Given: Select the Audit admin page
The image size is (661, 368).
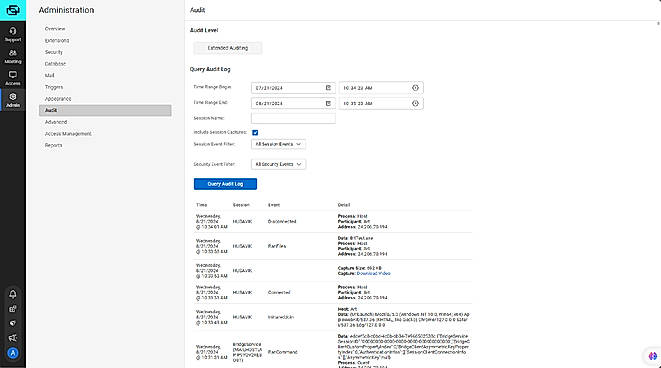Looking at the screenshot, I should click(x=105, y=110).
